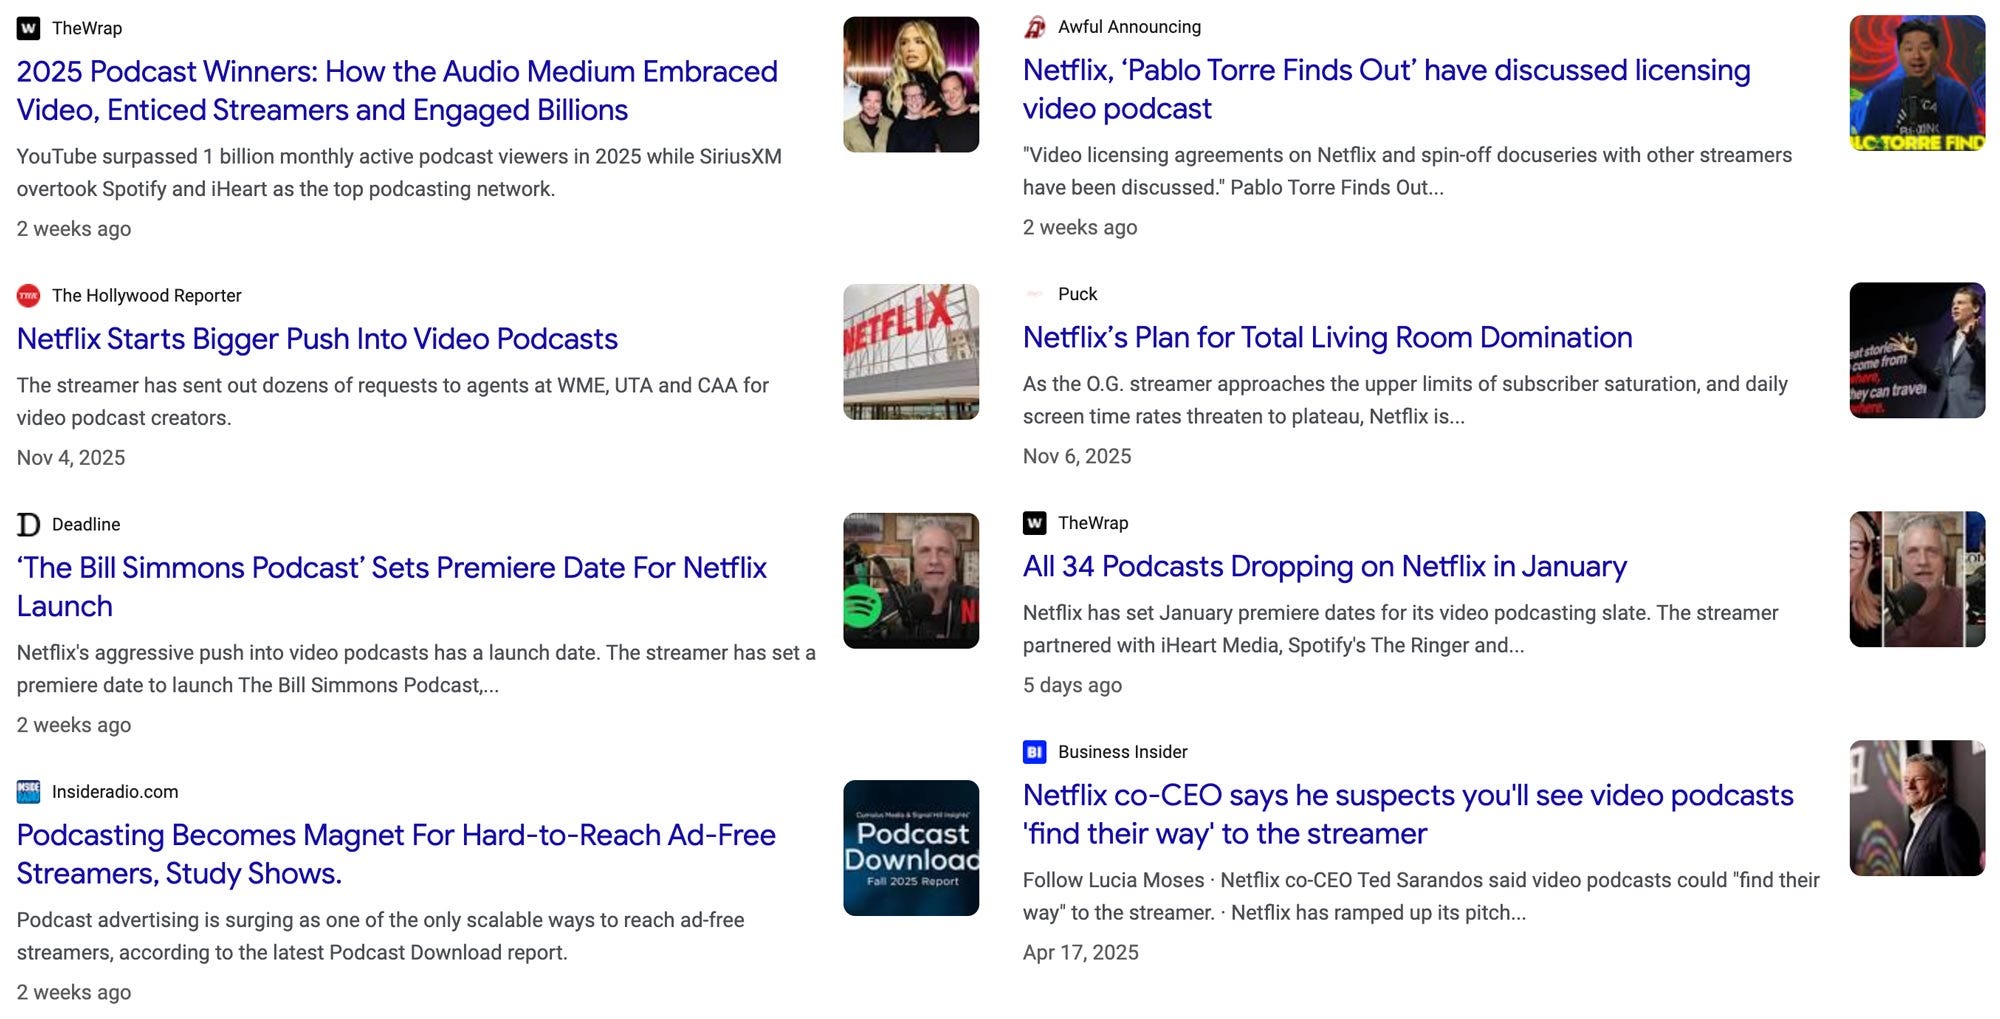Click the Deadline D favicon

pyautogui.click(x=29, y=524)
